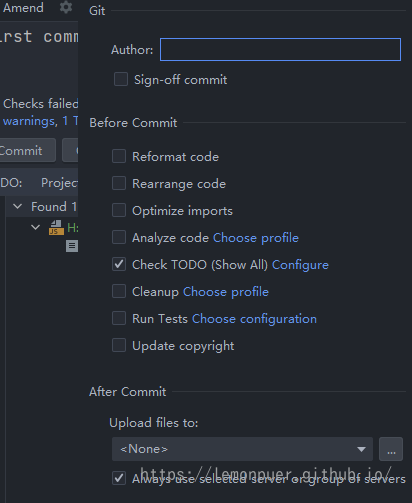Screen dimensions: 412x503
Task: Collapse the Found results tree node
Action: click(x=17, y=207)
